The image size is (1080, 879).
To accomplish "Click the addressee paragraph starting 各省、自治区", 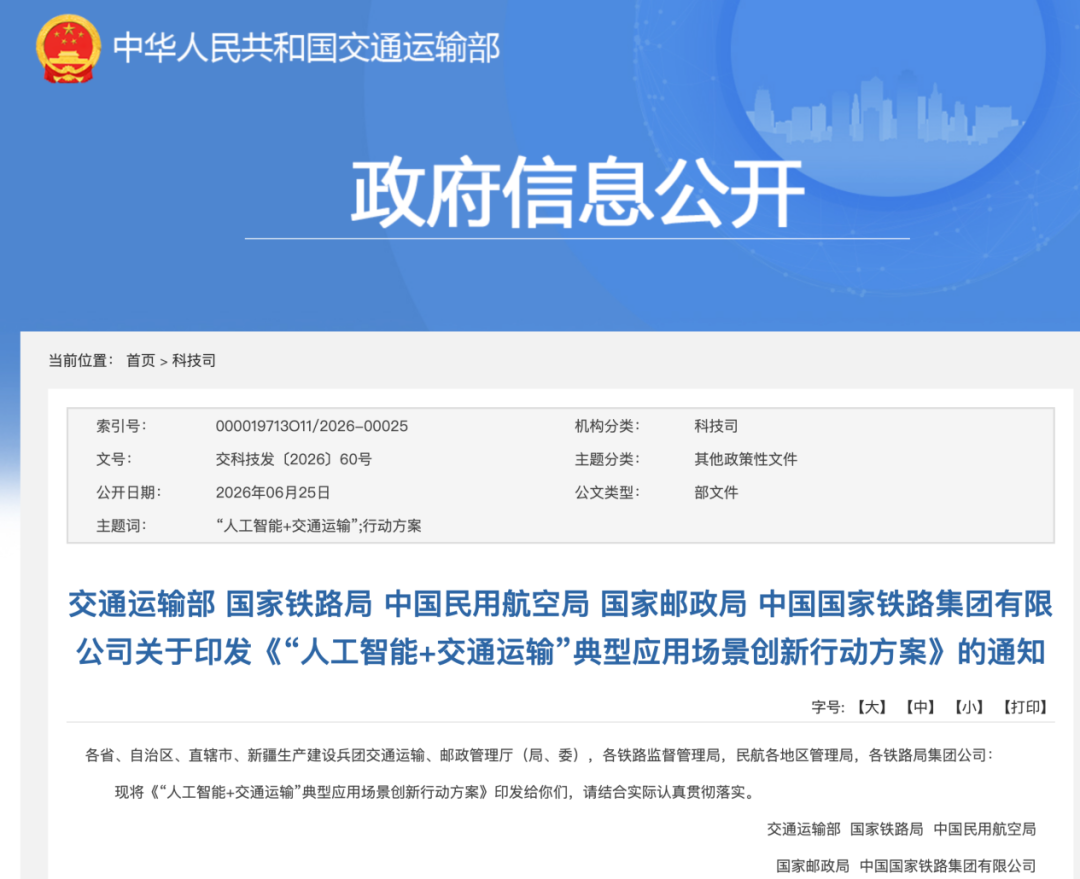I will tap(539, 755).
